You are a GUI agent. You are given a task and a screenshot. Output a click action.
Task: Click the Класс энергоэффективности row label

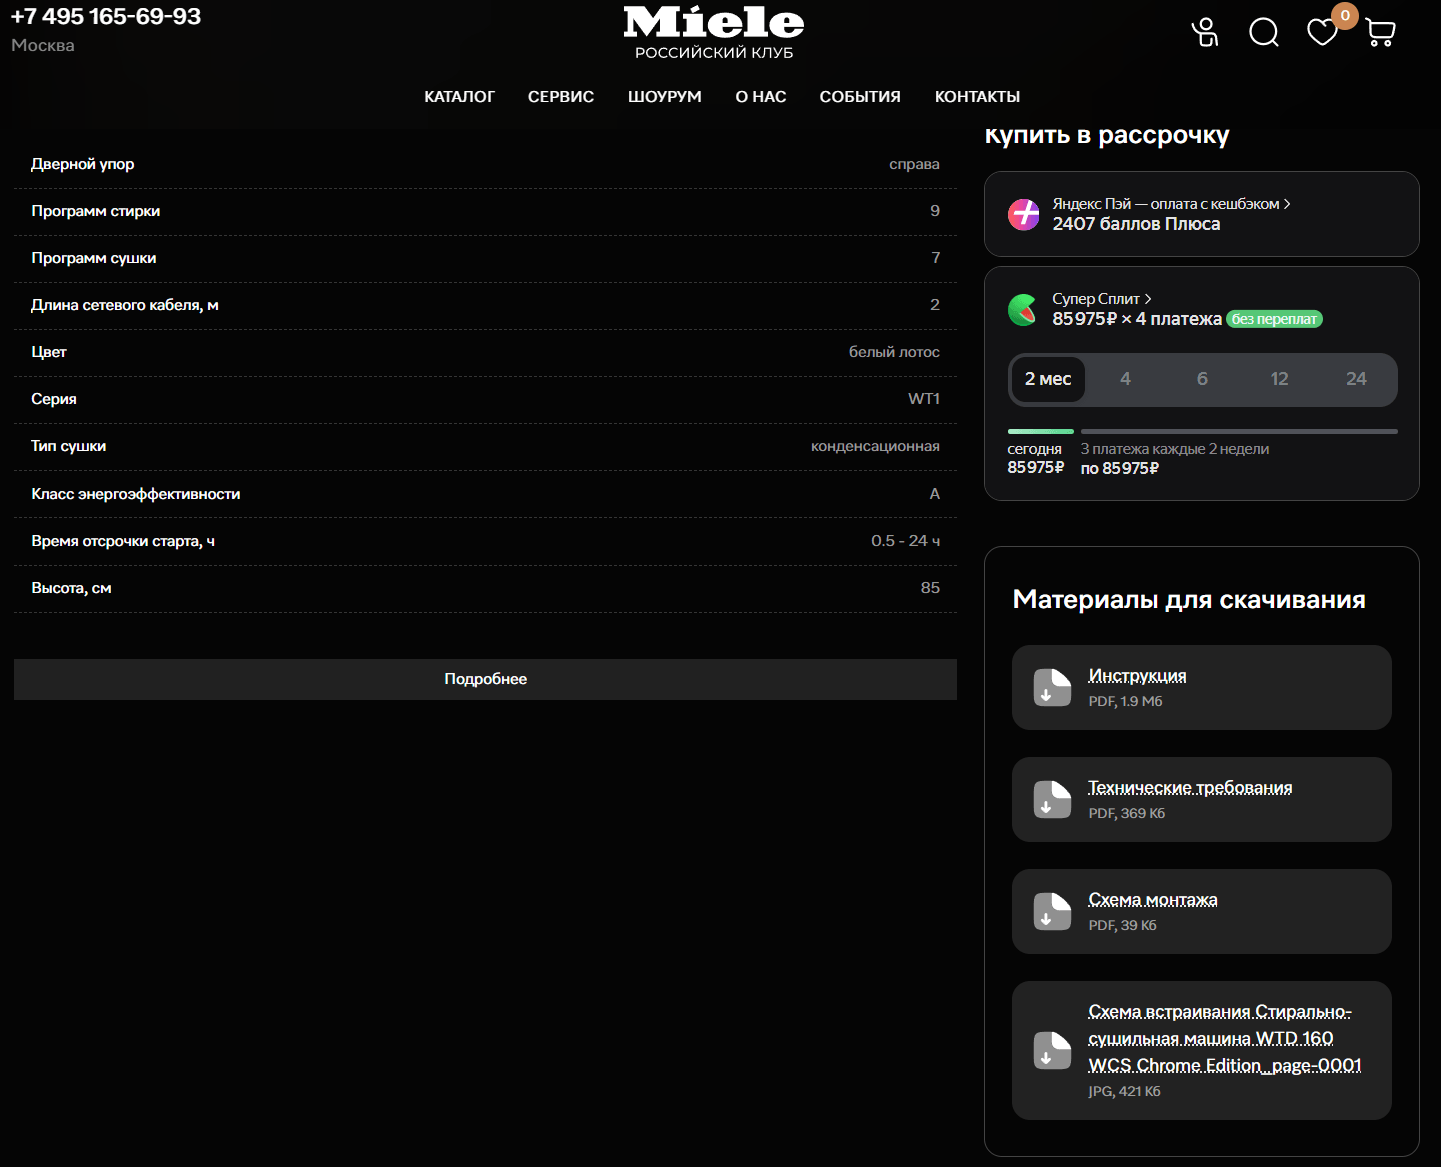pos(136,494)
